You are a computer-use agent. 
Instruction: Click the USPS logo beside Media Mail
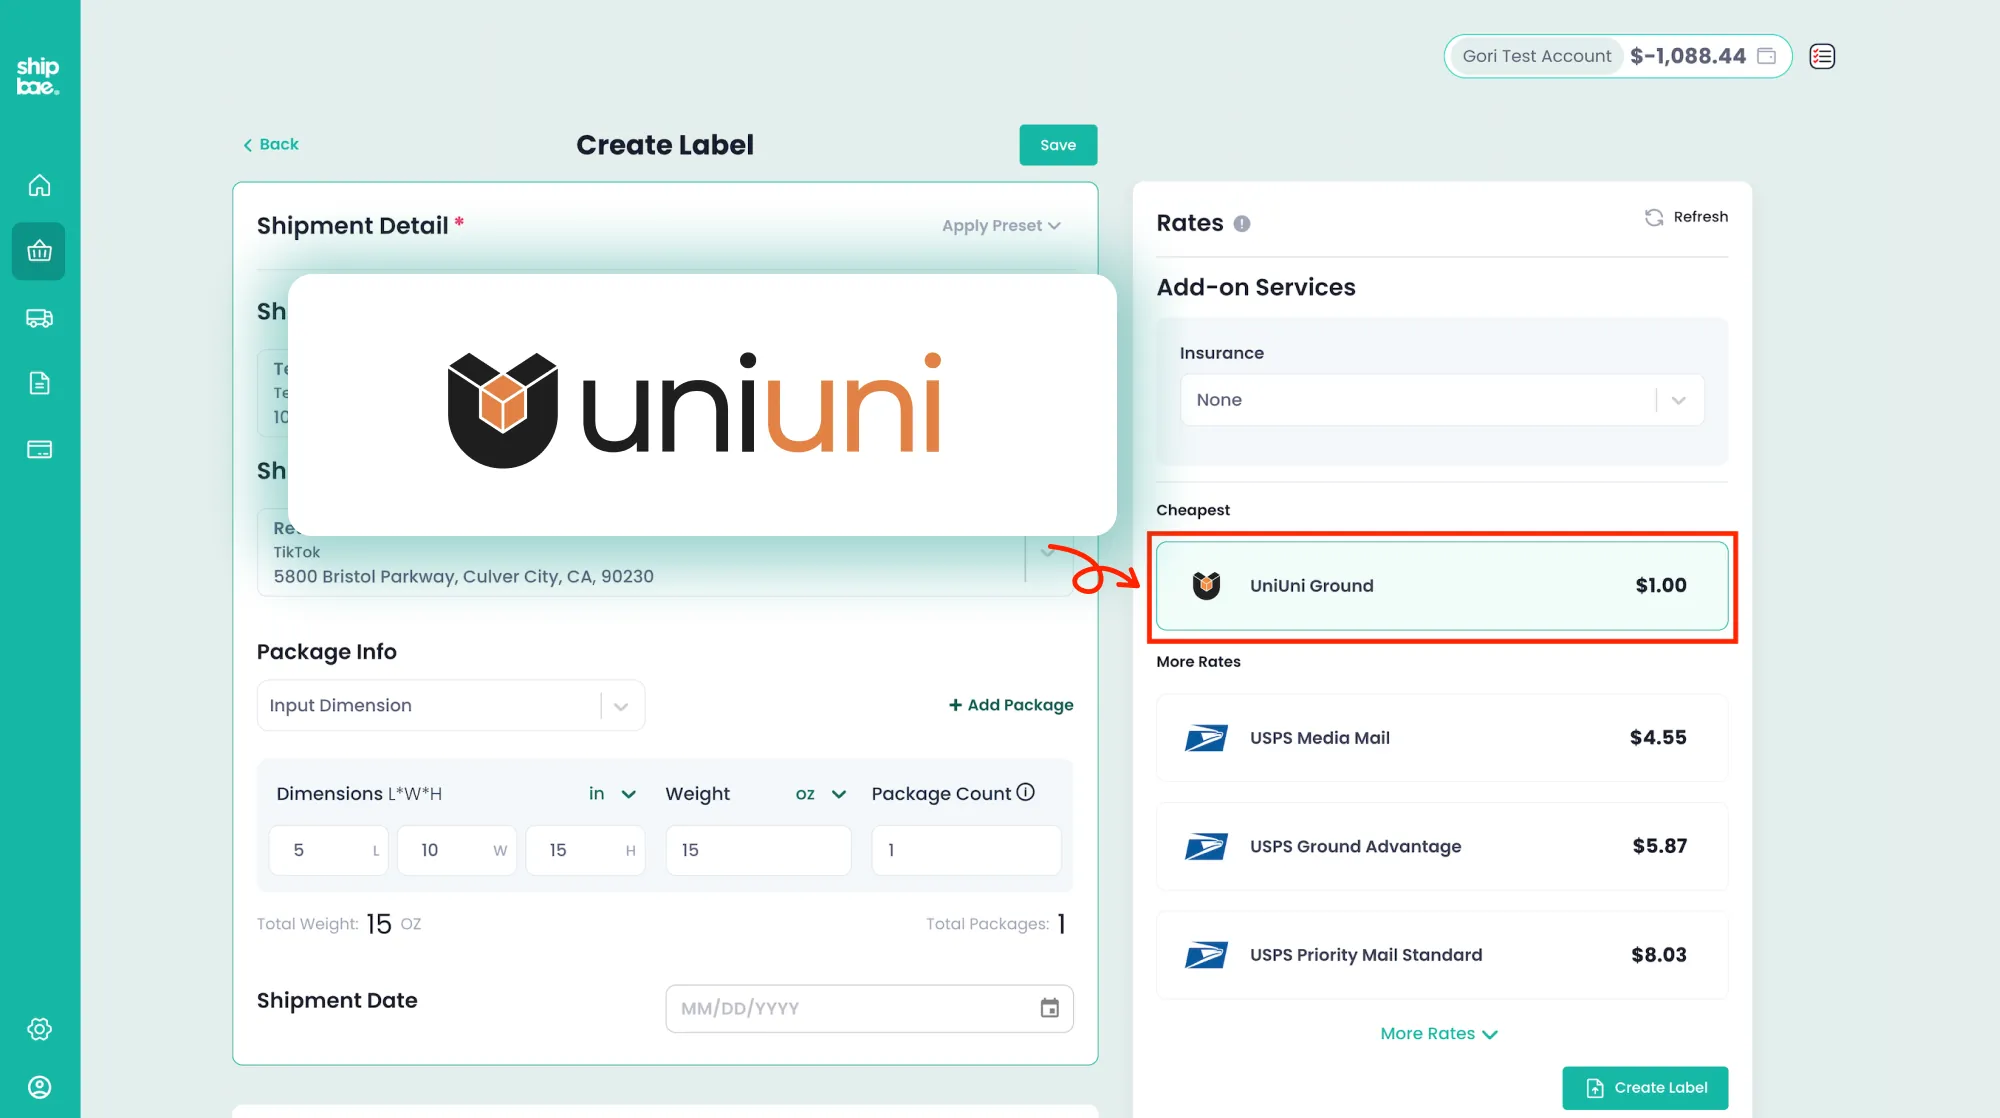[1206, 738]
